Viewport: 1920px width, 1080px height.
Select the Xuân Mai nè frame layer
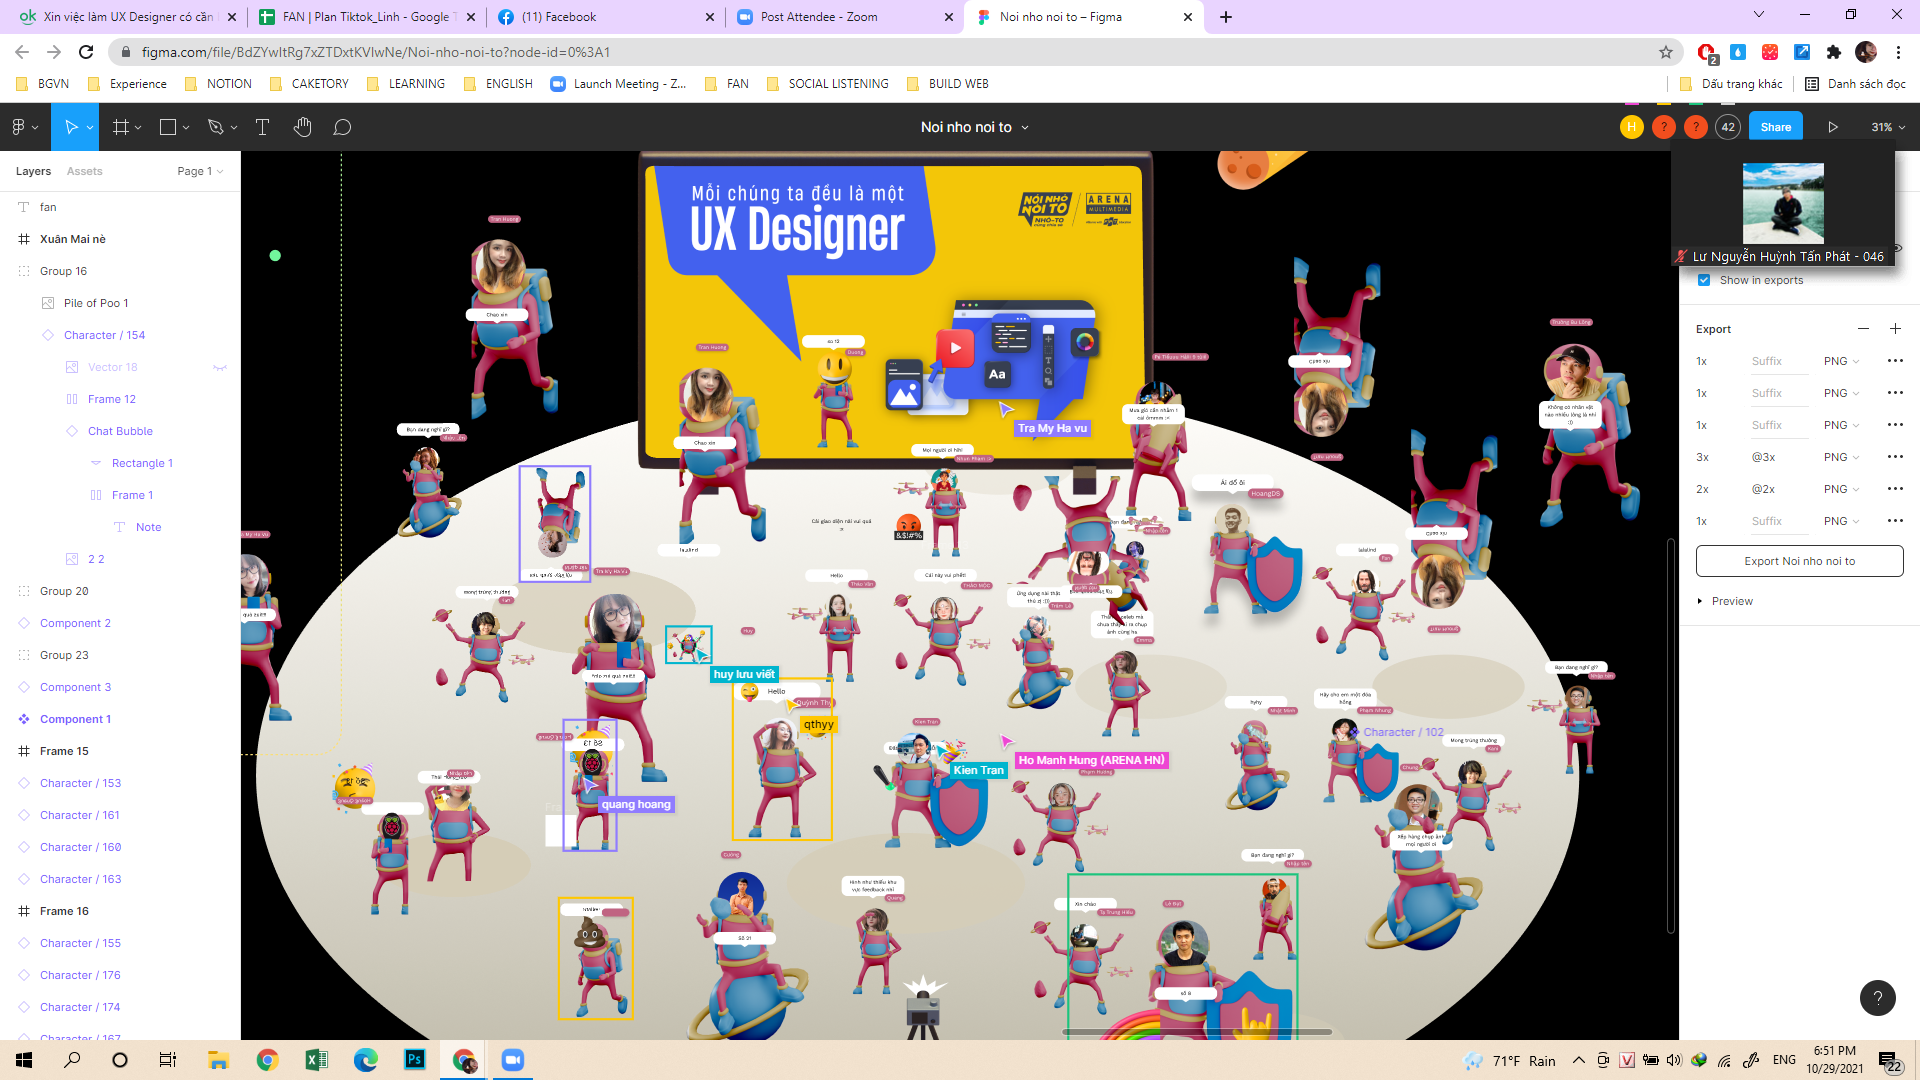tap(72, 239)
